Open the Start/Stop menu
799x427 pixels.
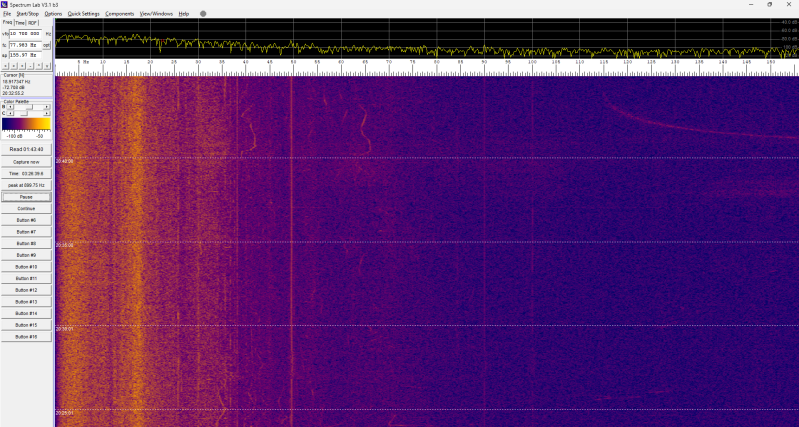(28, 14)
